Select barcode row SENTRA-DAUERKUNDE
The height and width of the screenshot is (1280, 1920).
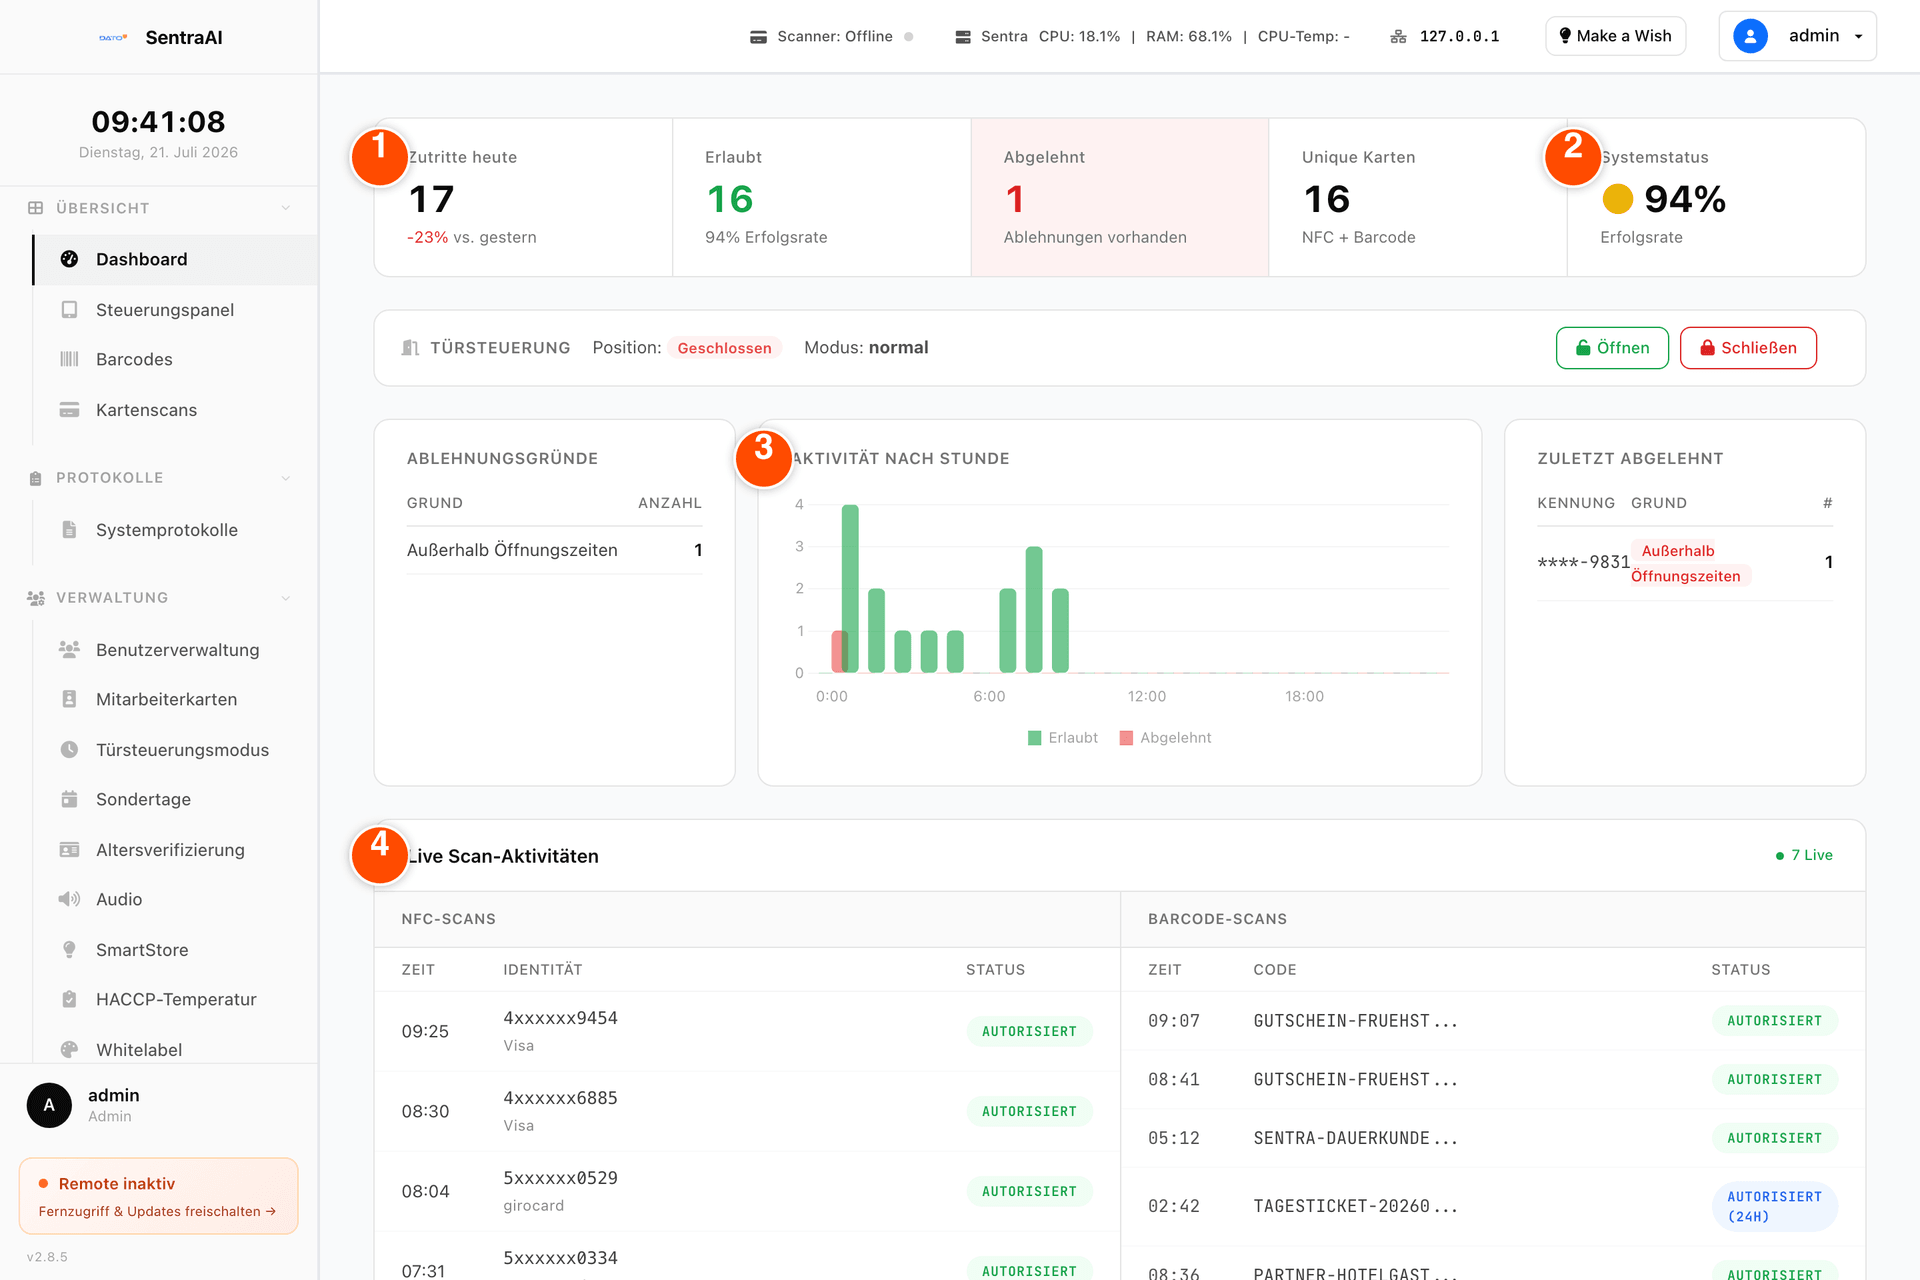pos(1493,1138)
